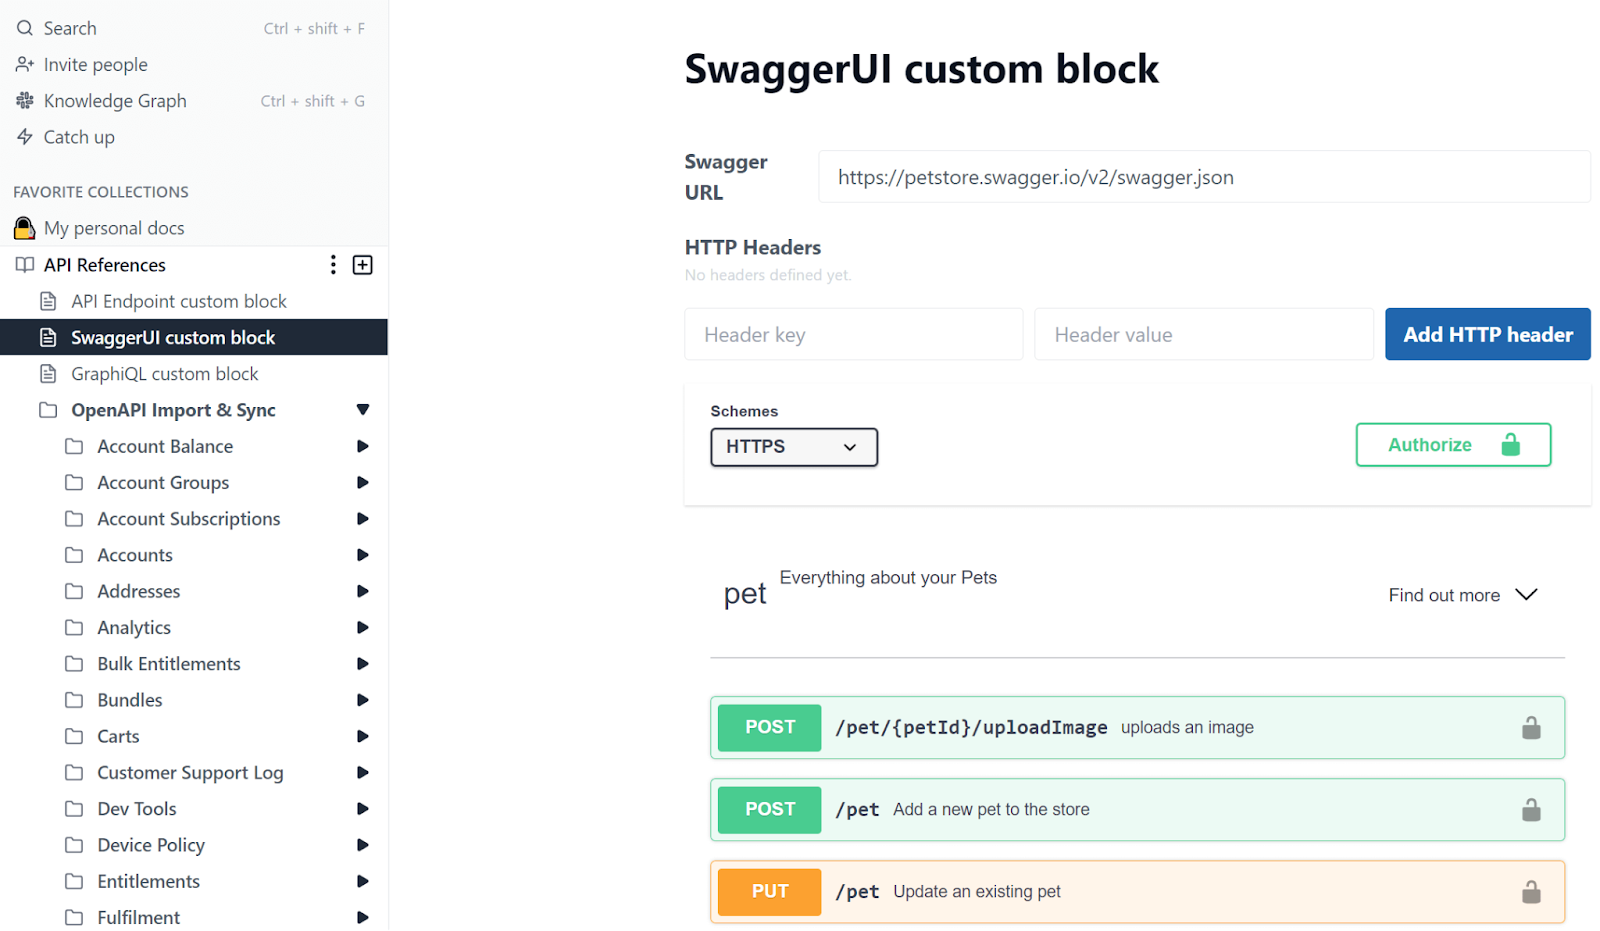Click the My personal docs icon

25,228
